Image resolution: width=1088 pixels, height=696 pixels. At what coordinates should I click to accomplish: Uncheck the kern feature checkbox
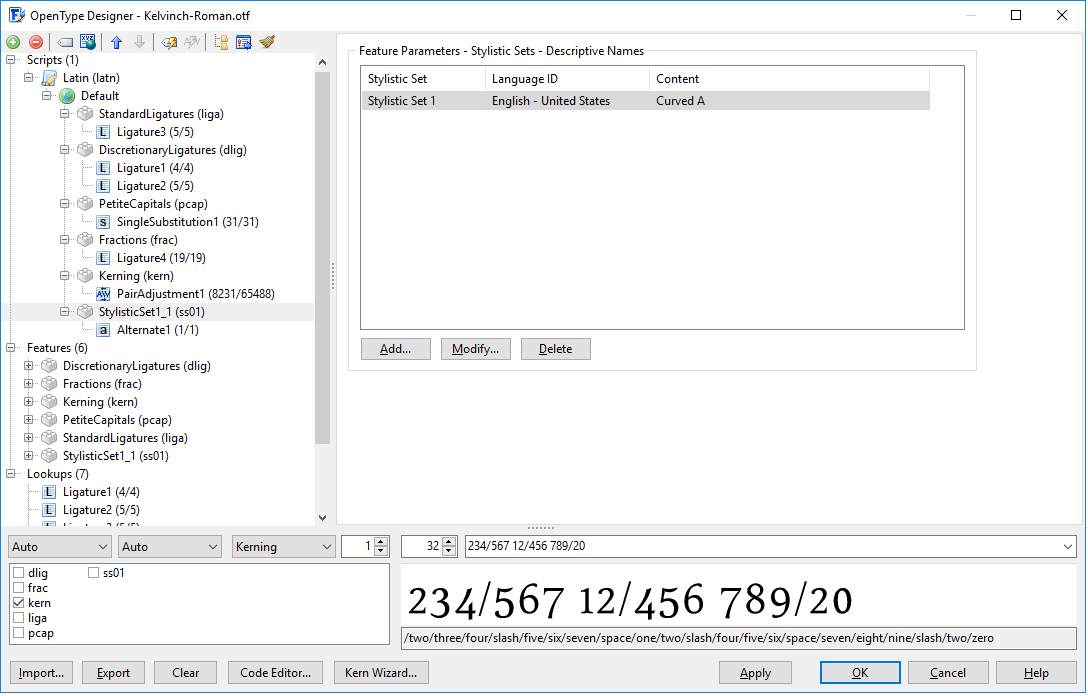click(19, 603)
